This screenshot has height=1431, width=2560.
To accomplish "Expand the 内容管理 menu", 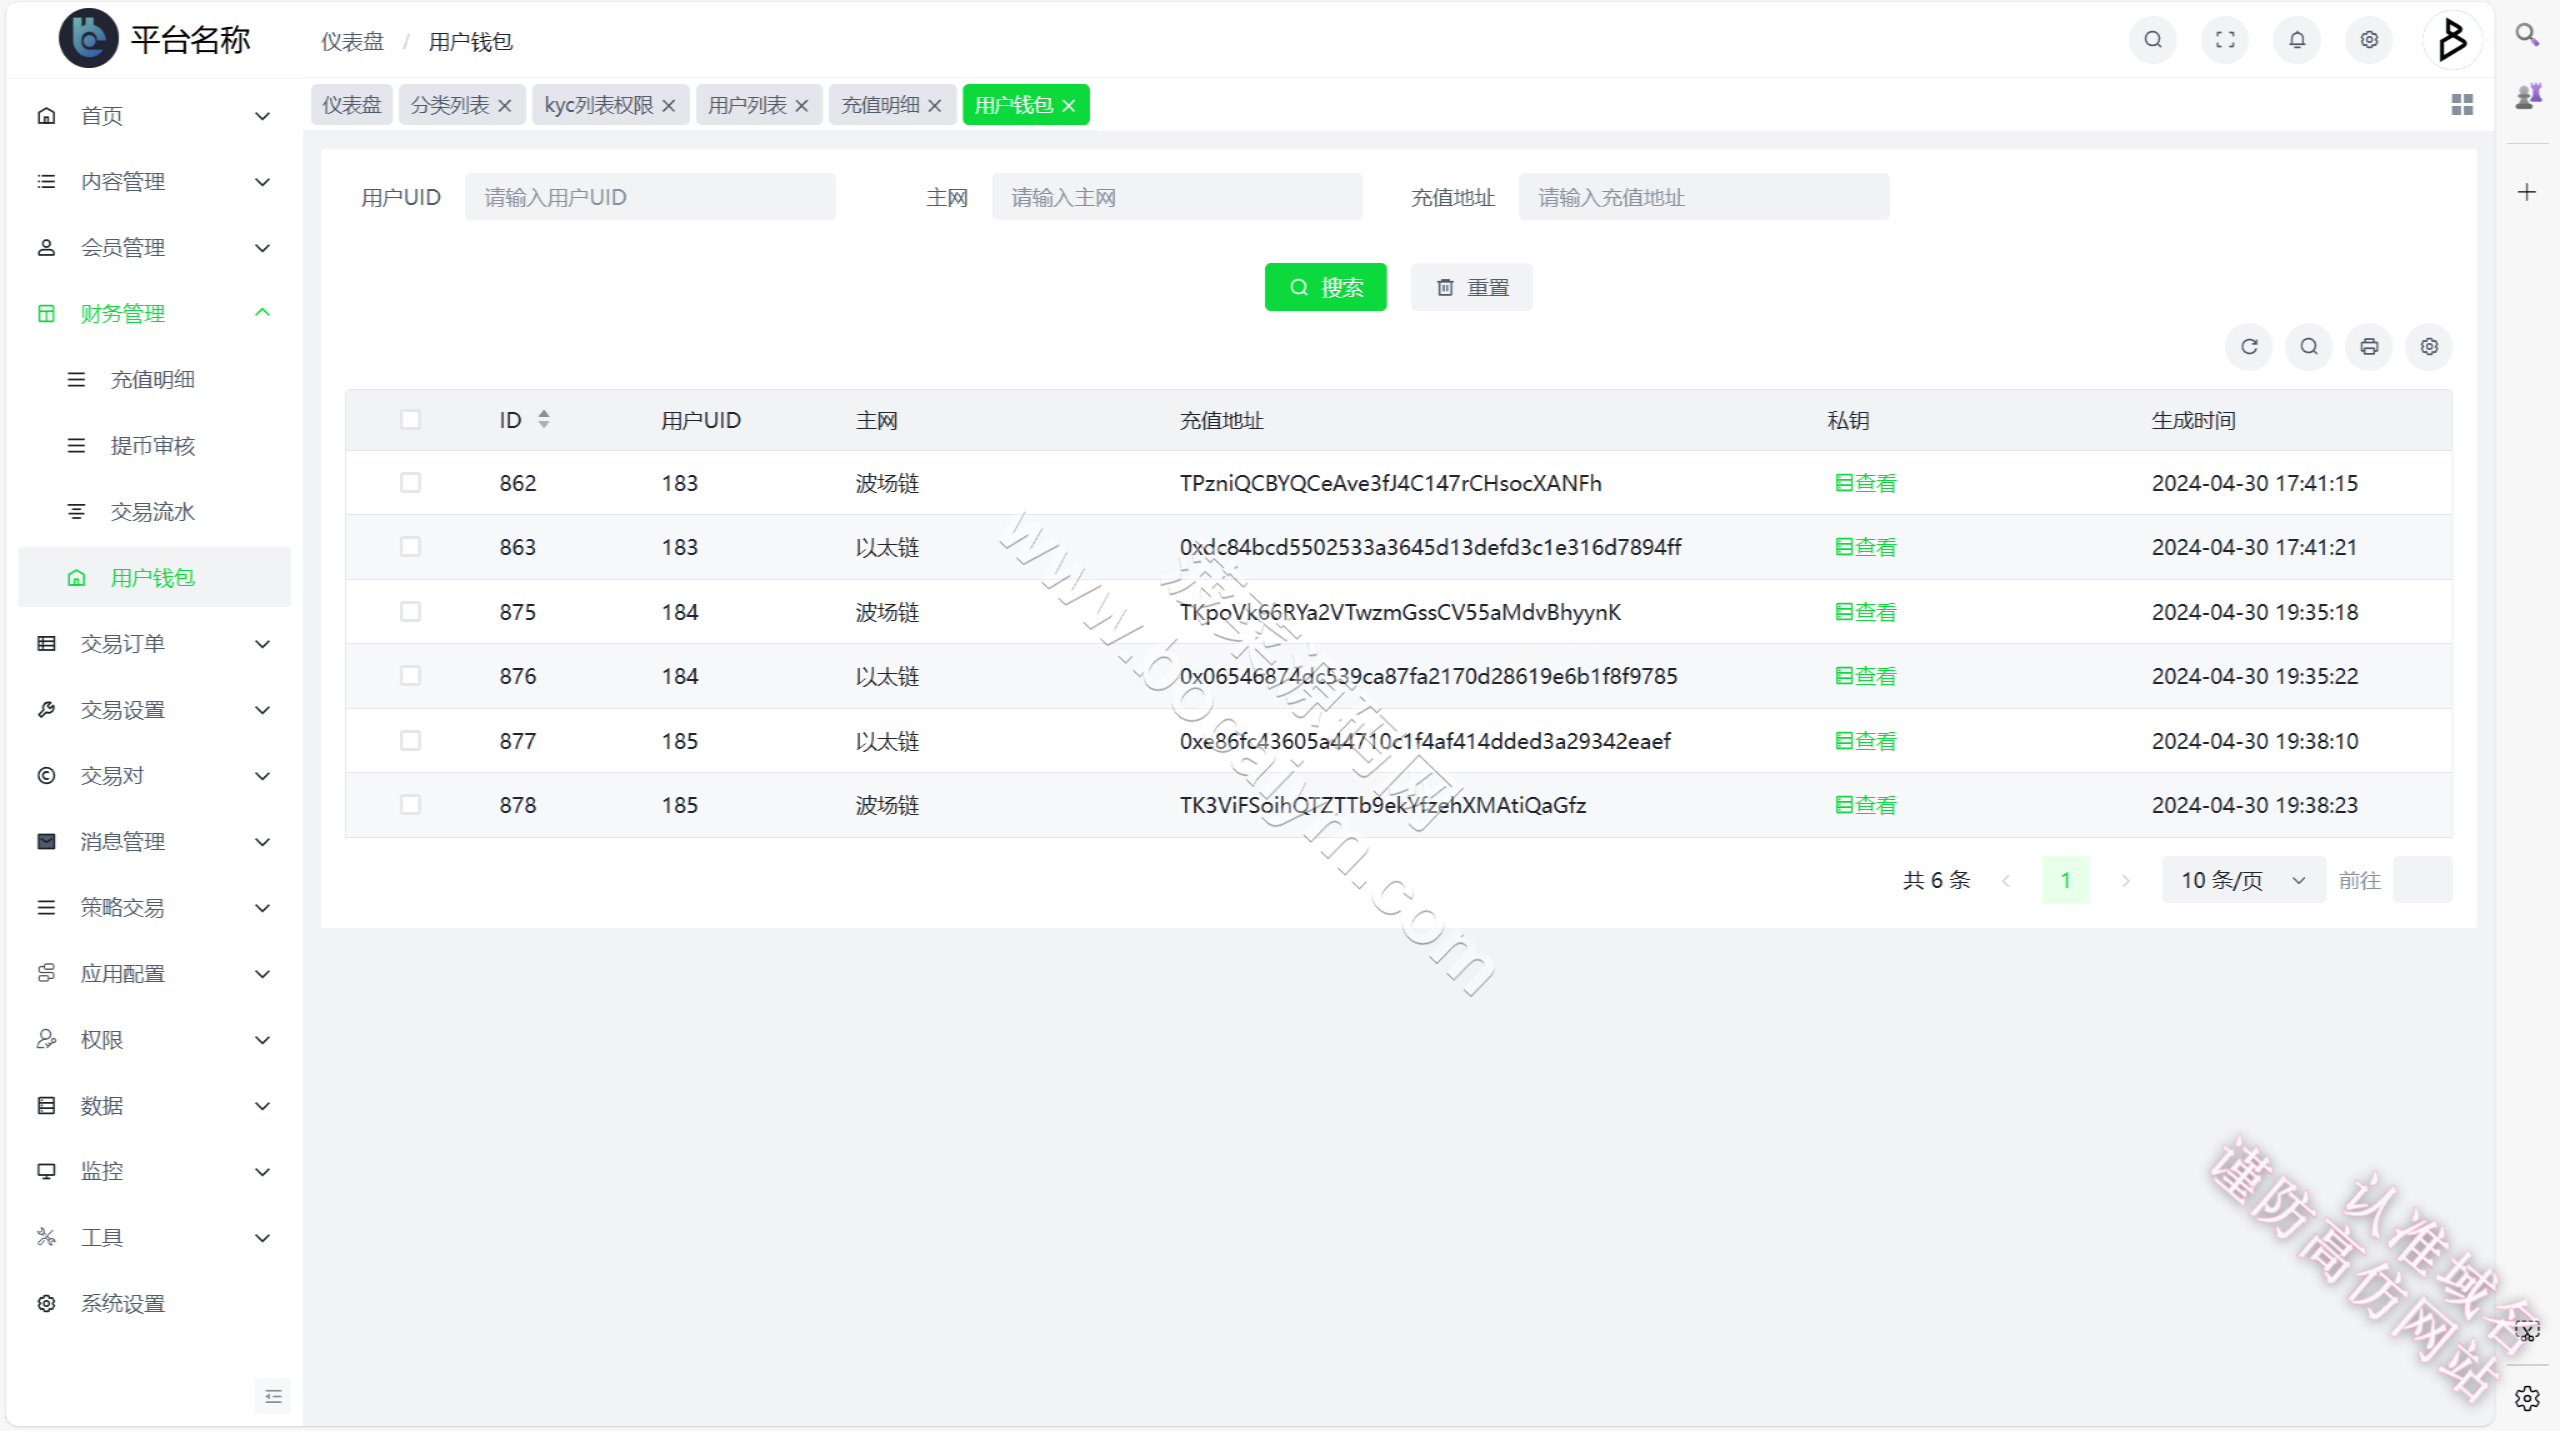I will click(x=154, y=182).
